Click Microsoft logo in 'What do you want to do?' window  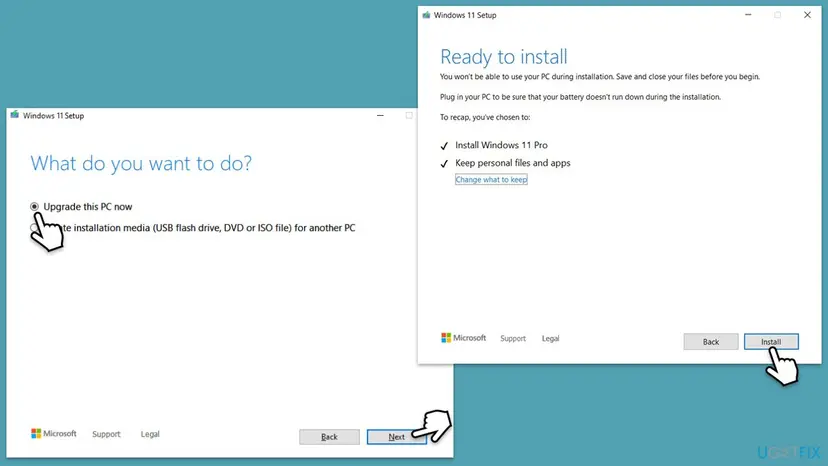click(x=54, y=434)
